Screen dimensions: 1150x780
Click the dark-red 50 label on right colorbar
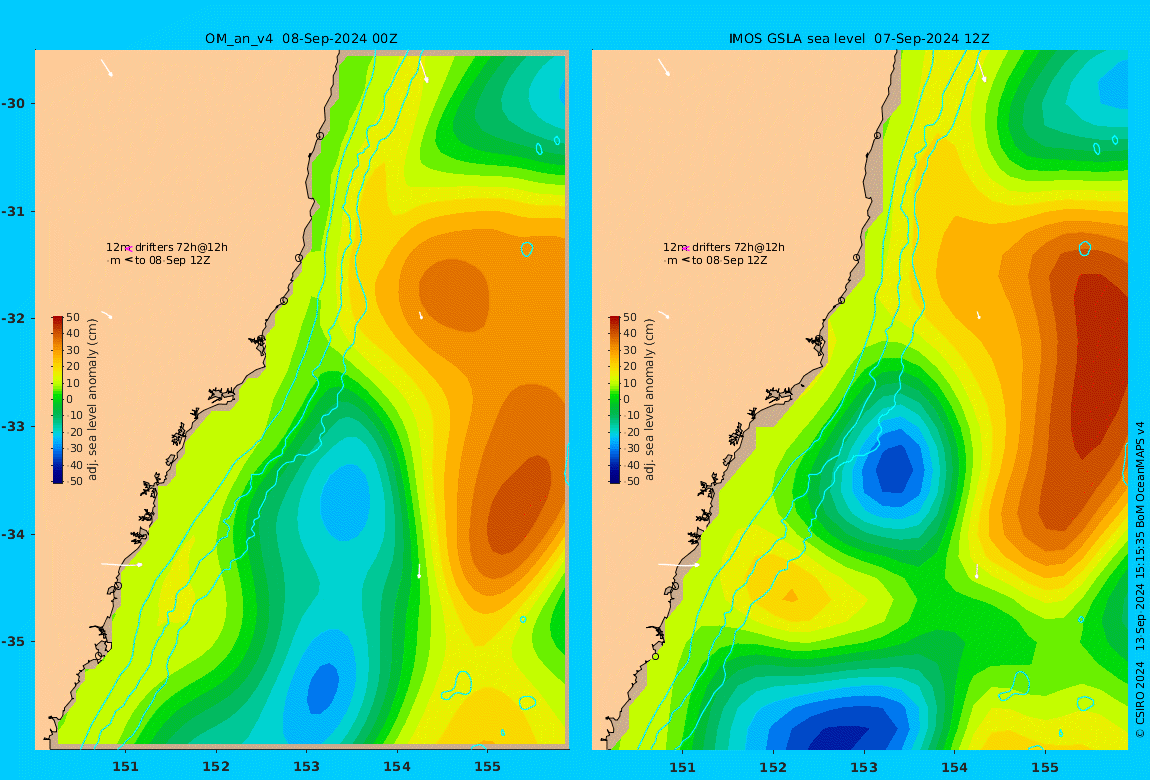[x=630, y=318]
